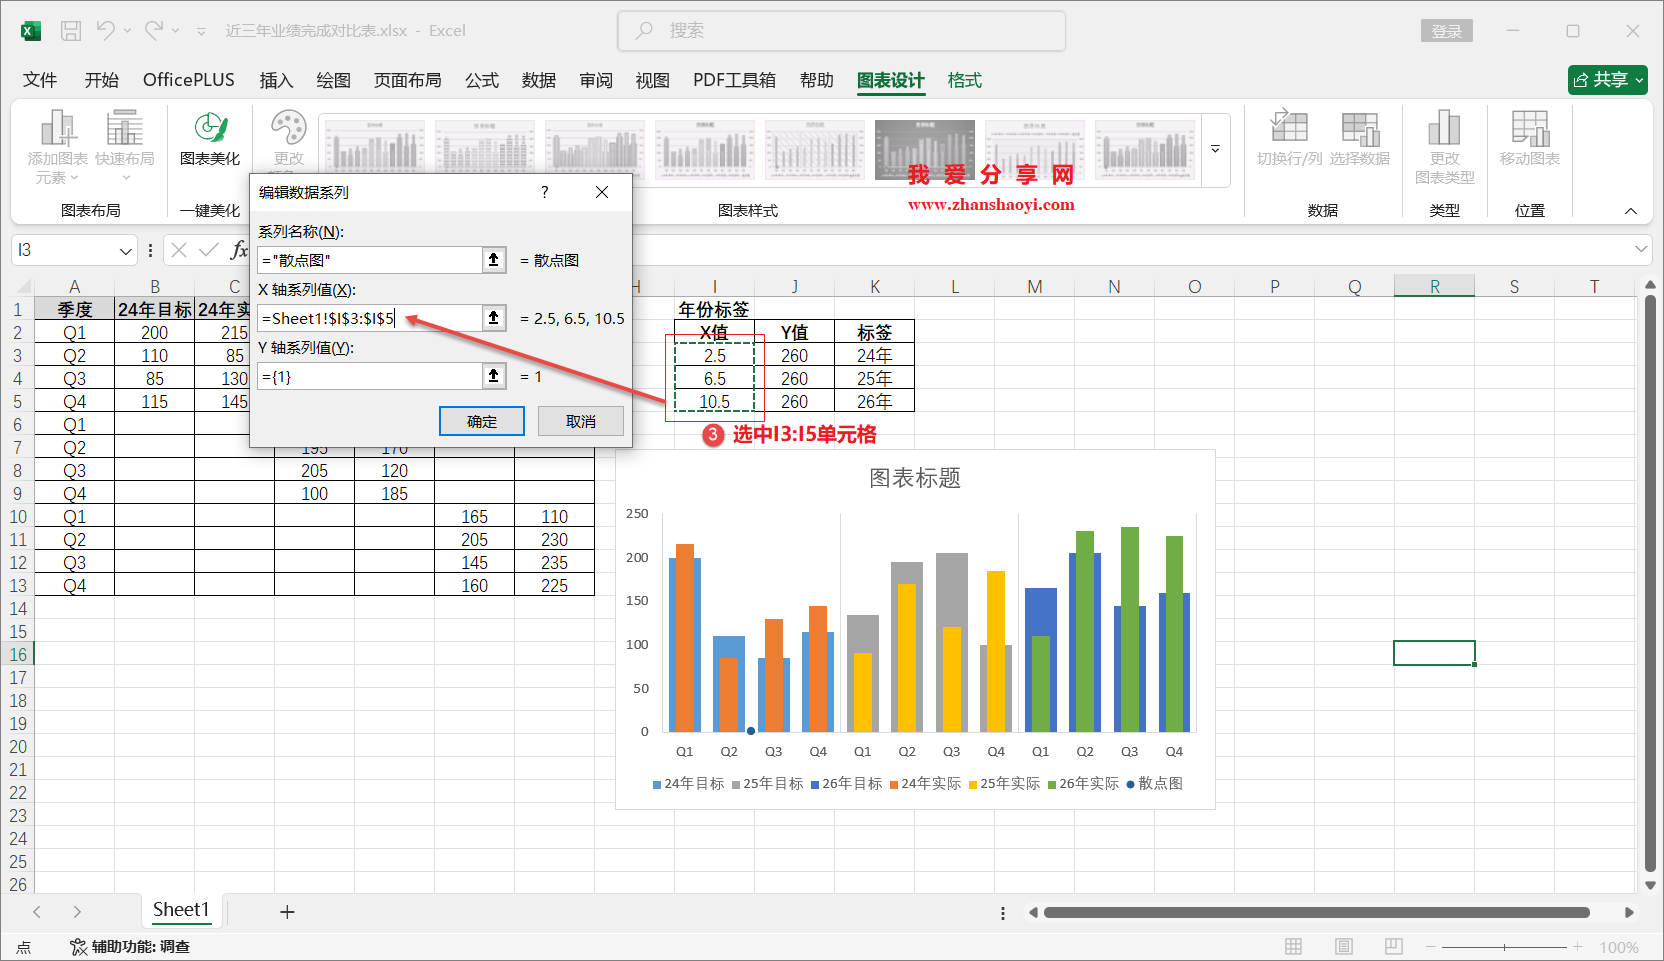This screenshot has height=961, width=1664.
Task: Click the help question mark in dialog
Action: click(544, 192)
